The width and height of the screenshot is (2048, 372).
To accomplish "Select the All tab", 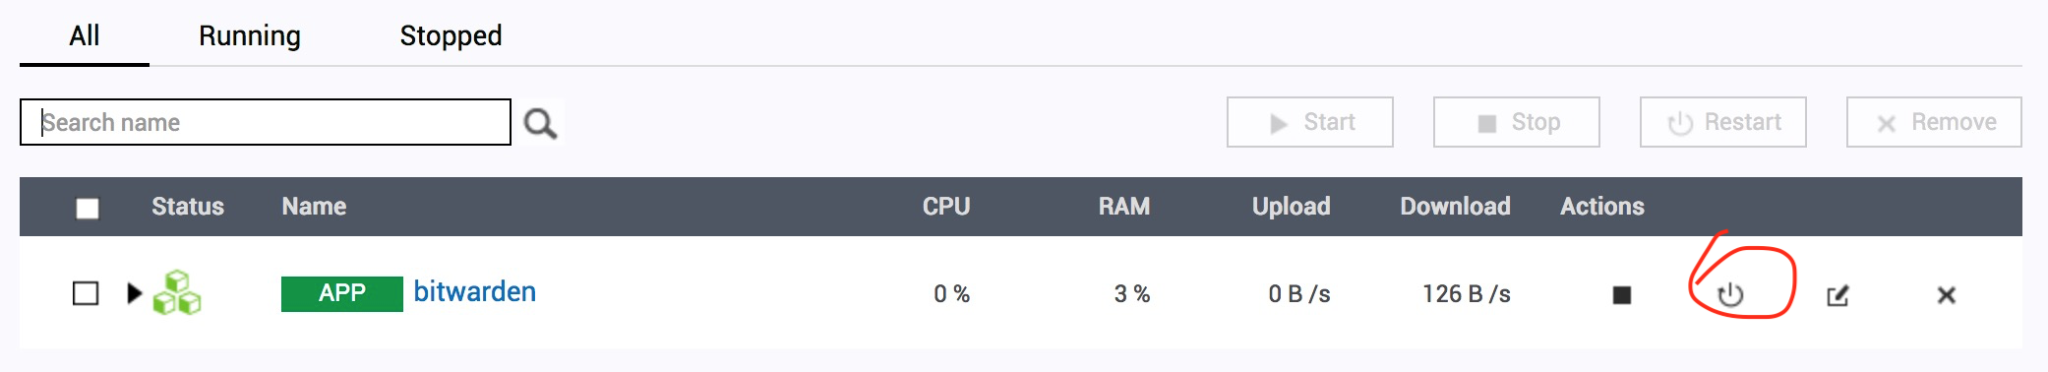I will [x=84, y=36].
